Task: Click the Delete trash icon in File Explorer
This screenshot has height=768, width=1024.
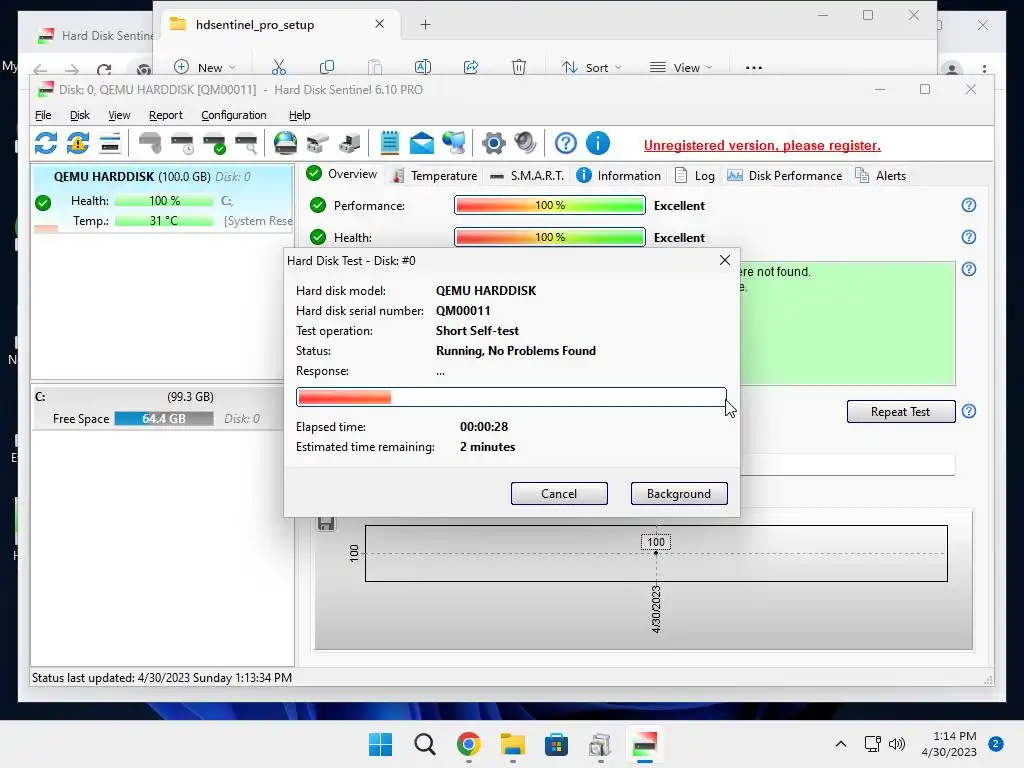Action: 519,67
